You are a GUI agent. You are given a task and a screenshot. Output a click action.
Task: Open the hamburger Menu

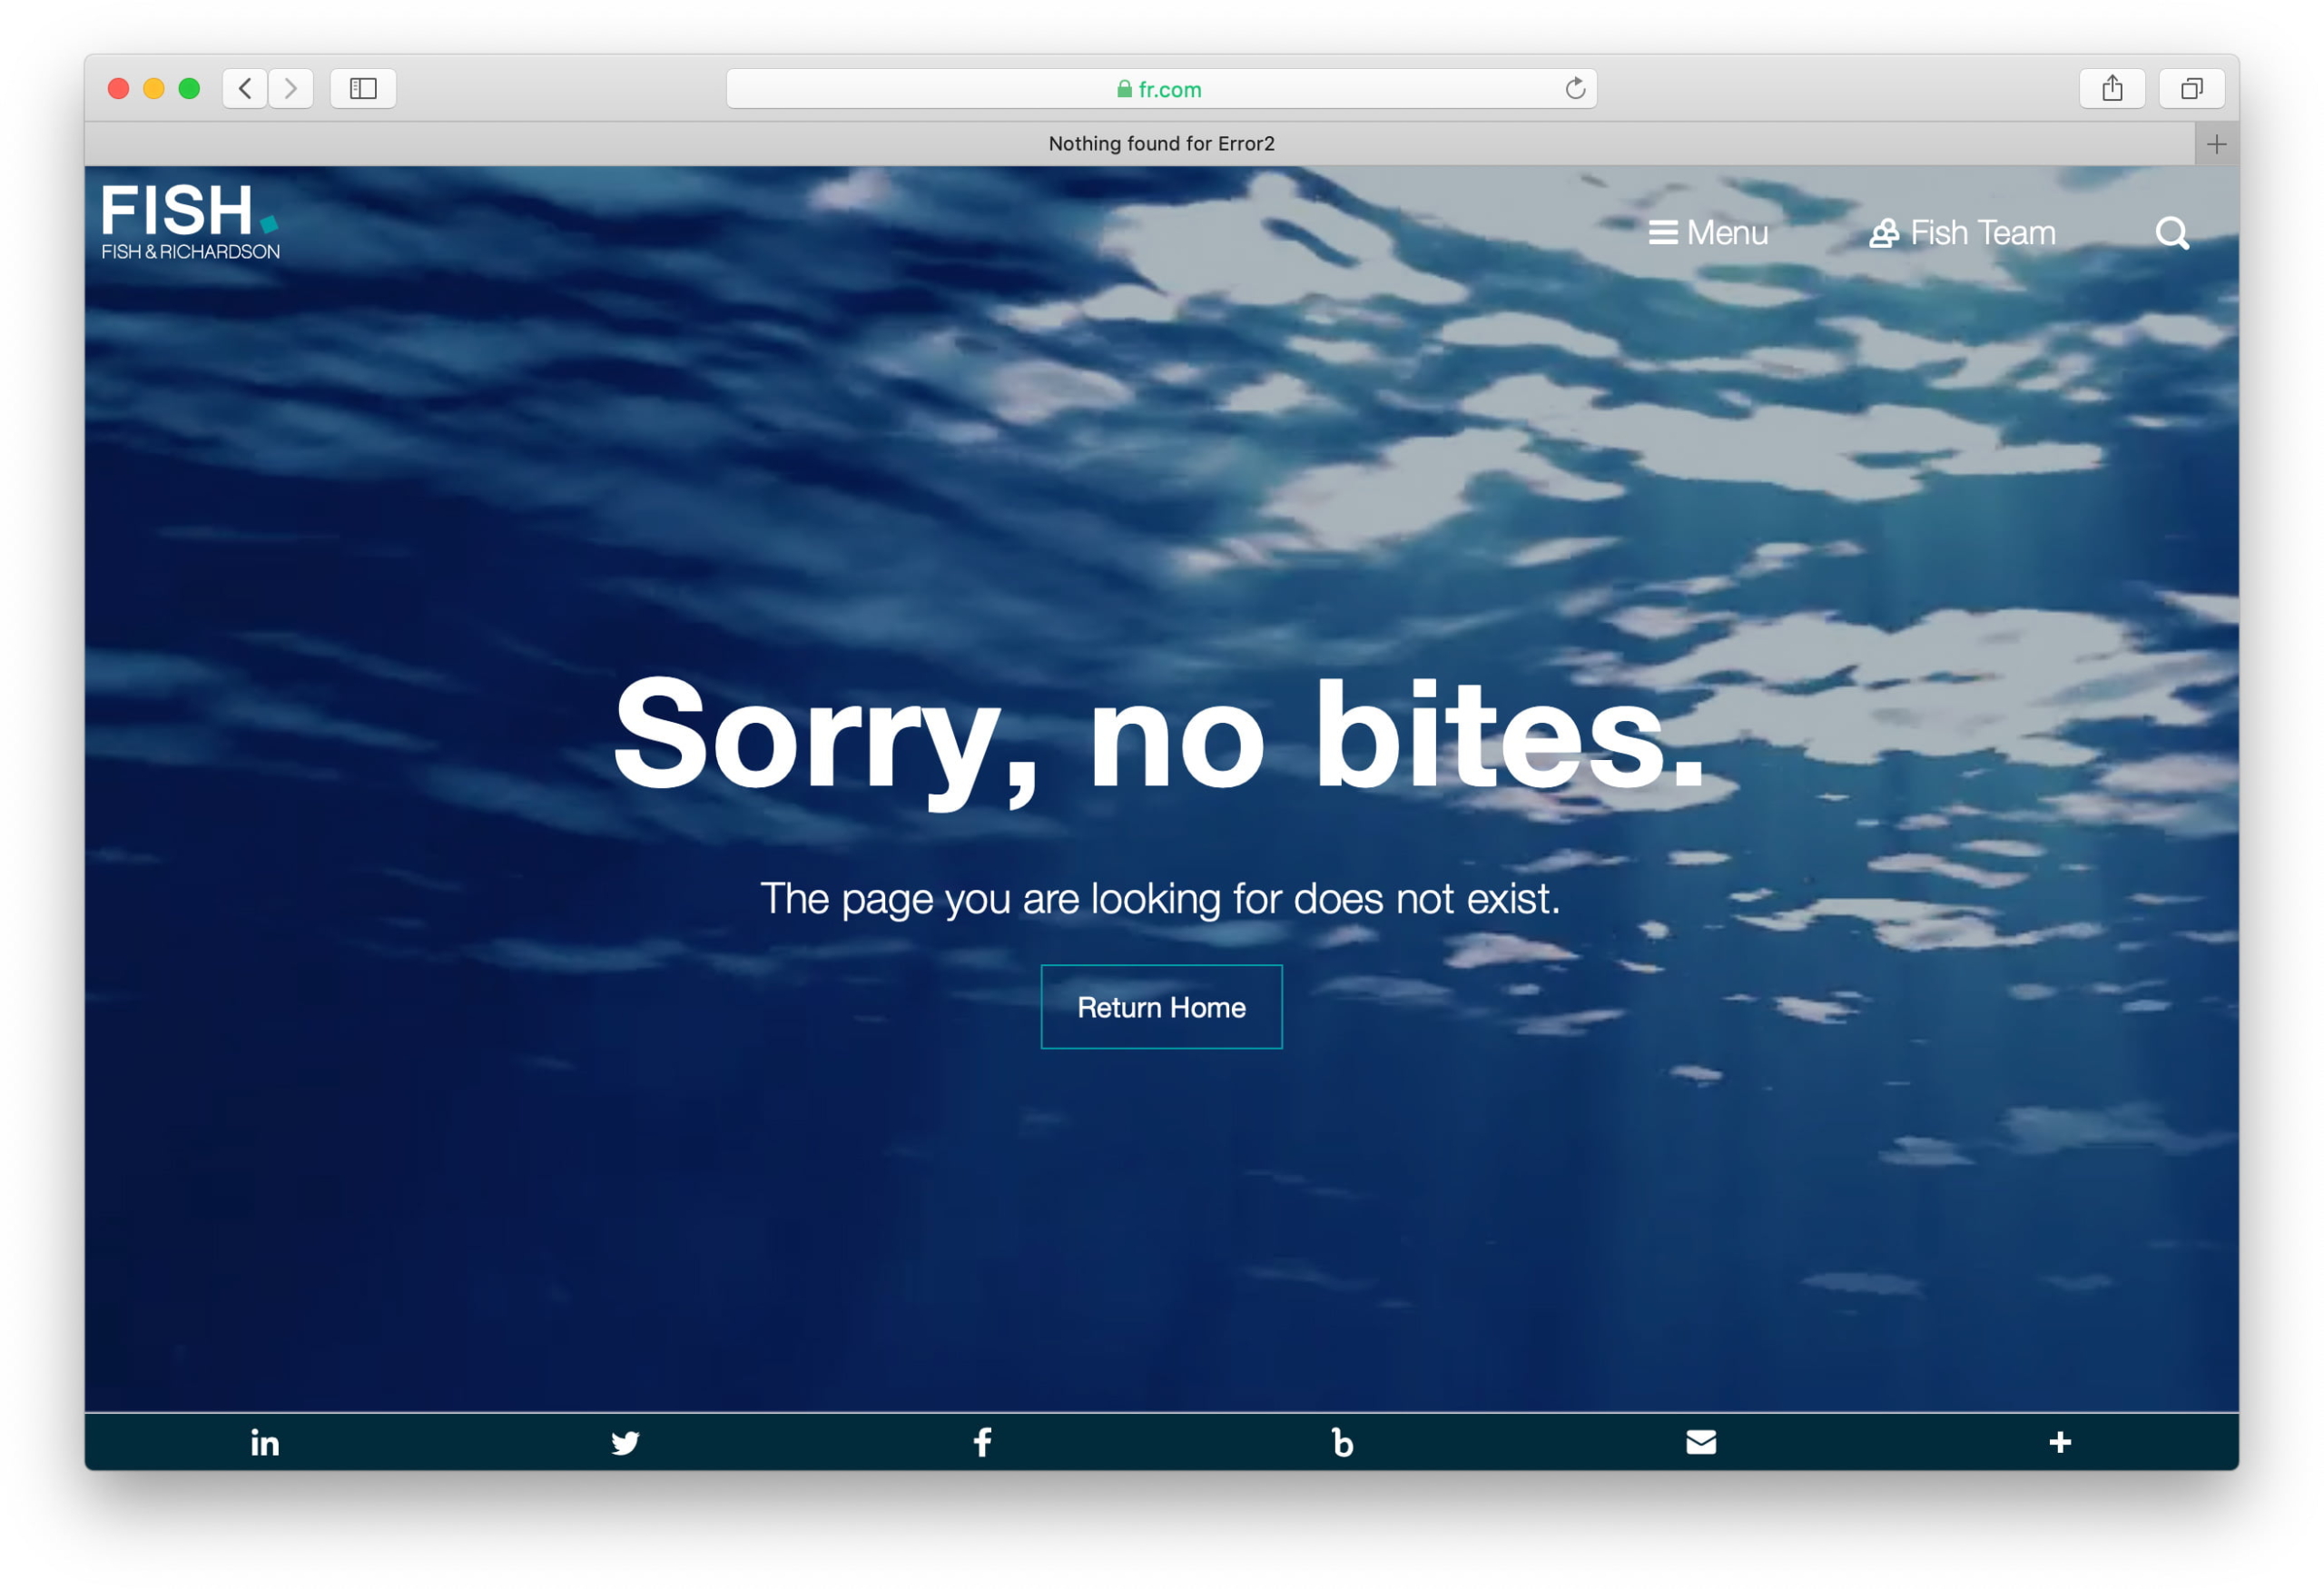[1708, 233]
